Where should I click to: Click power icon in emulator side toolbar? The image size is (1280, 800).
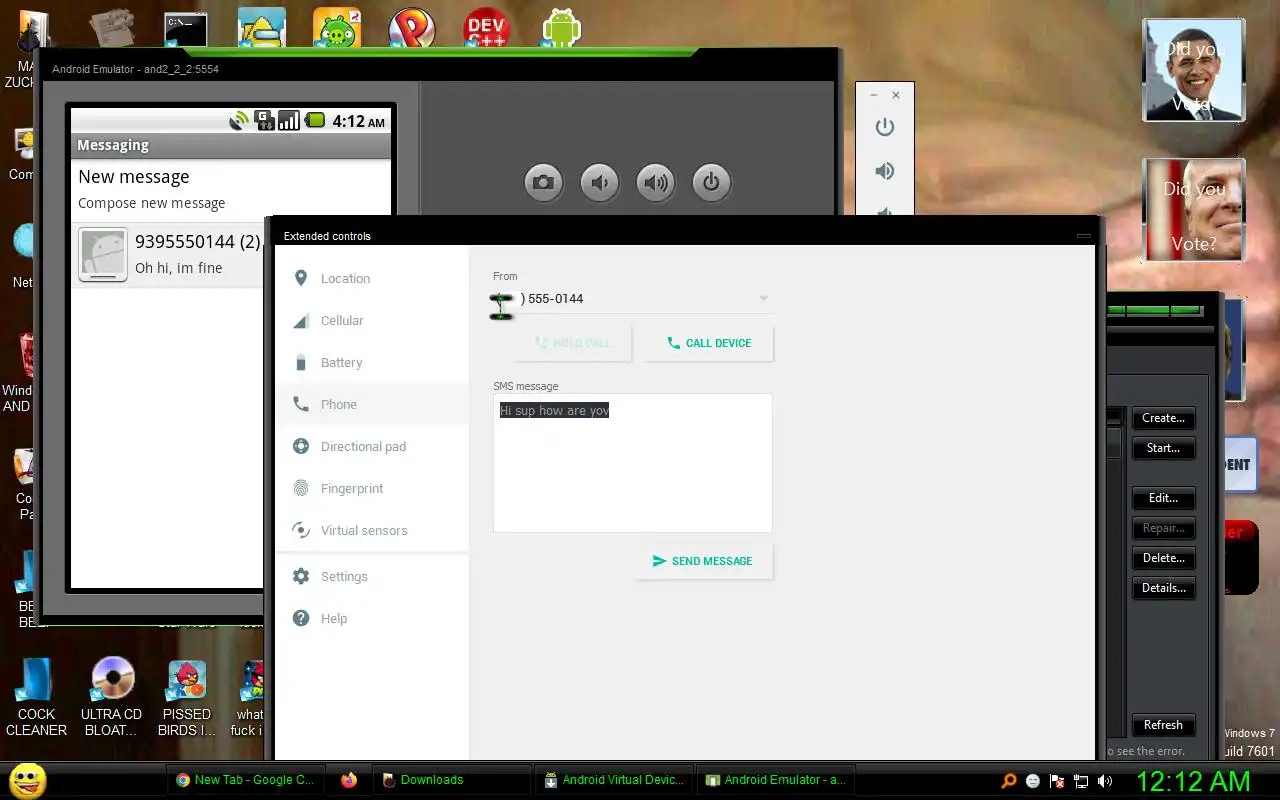884,127
